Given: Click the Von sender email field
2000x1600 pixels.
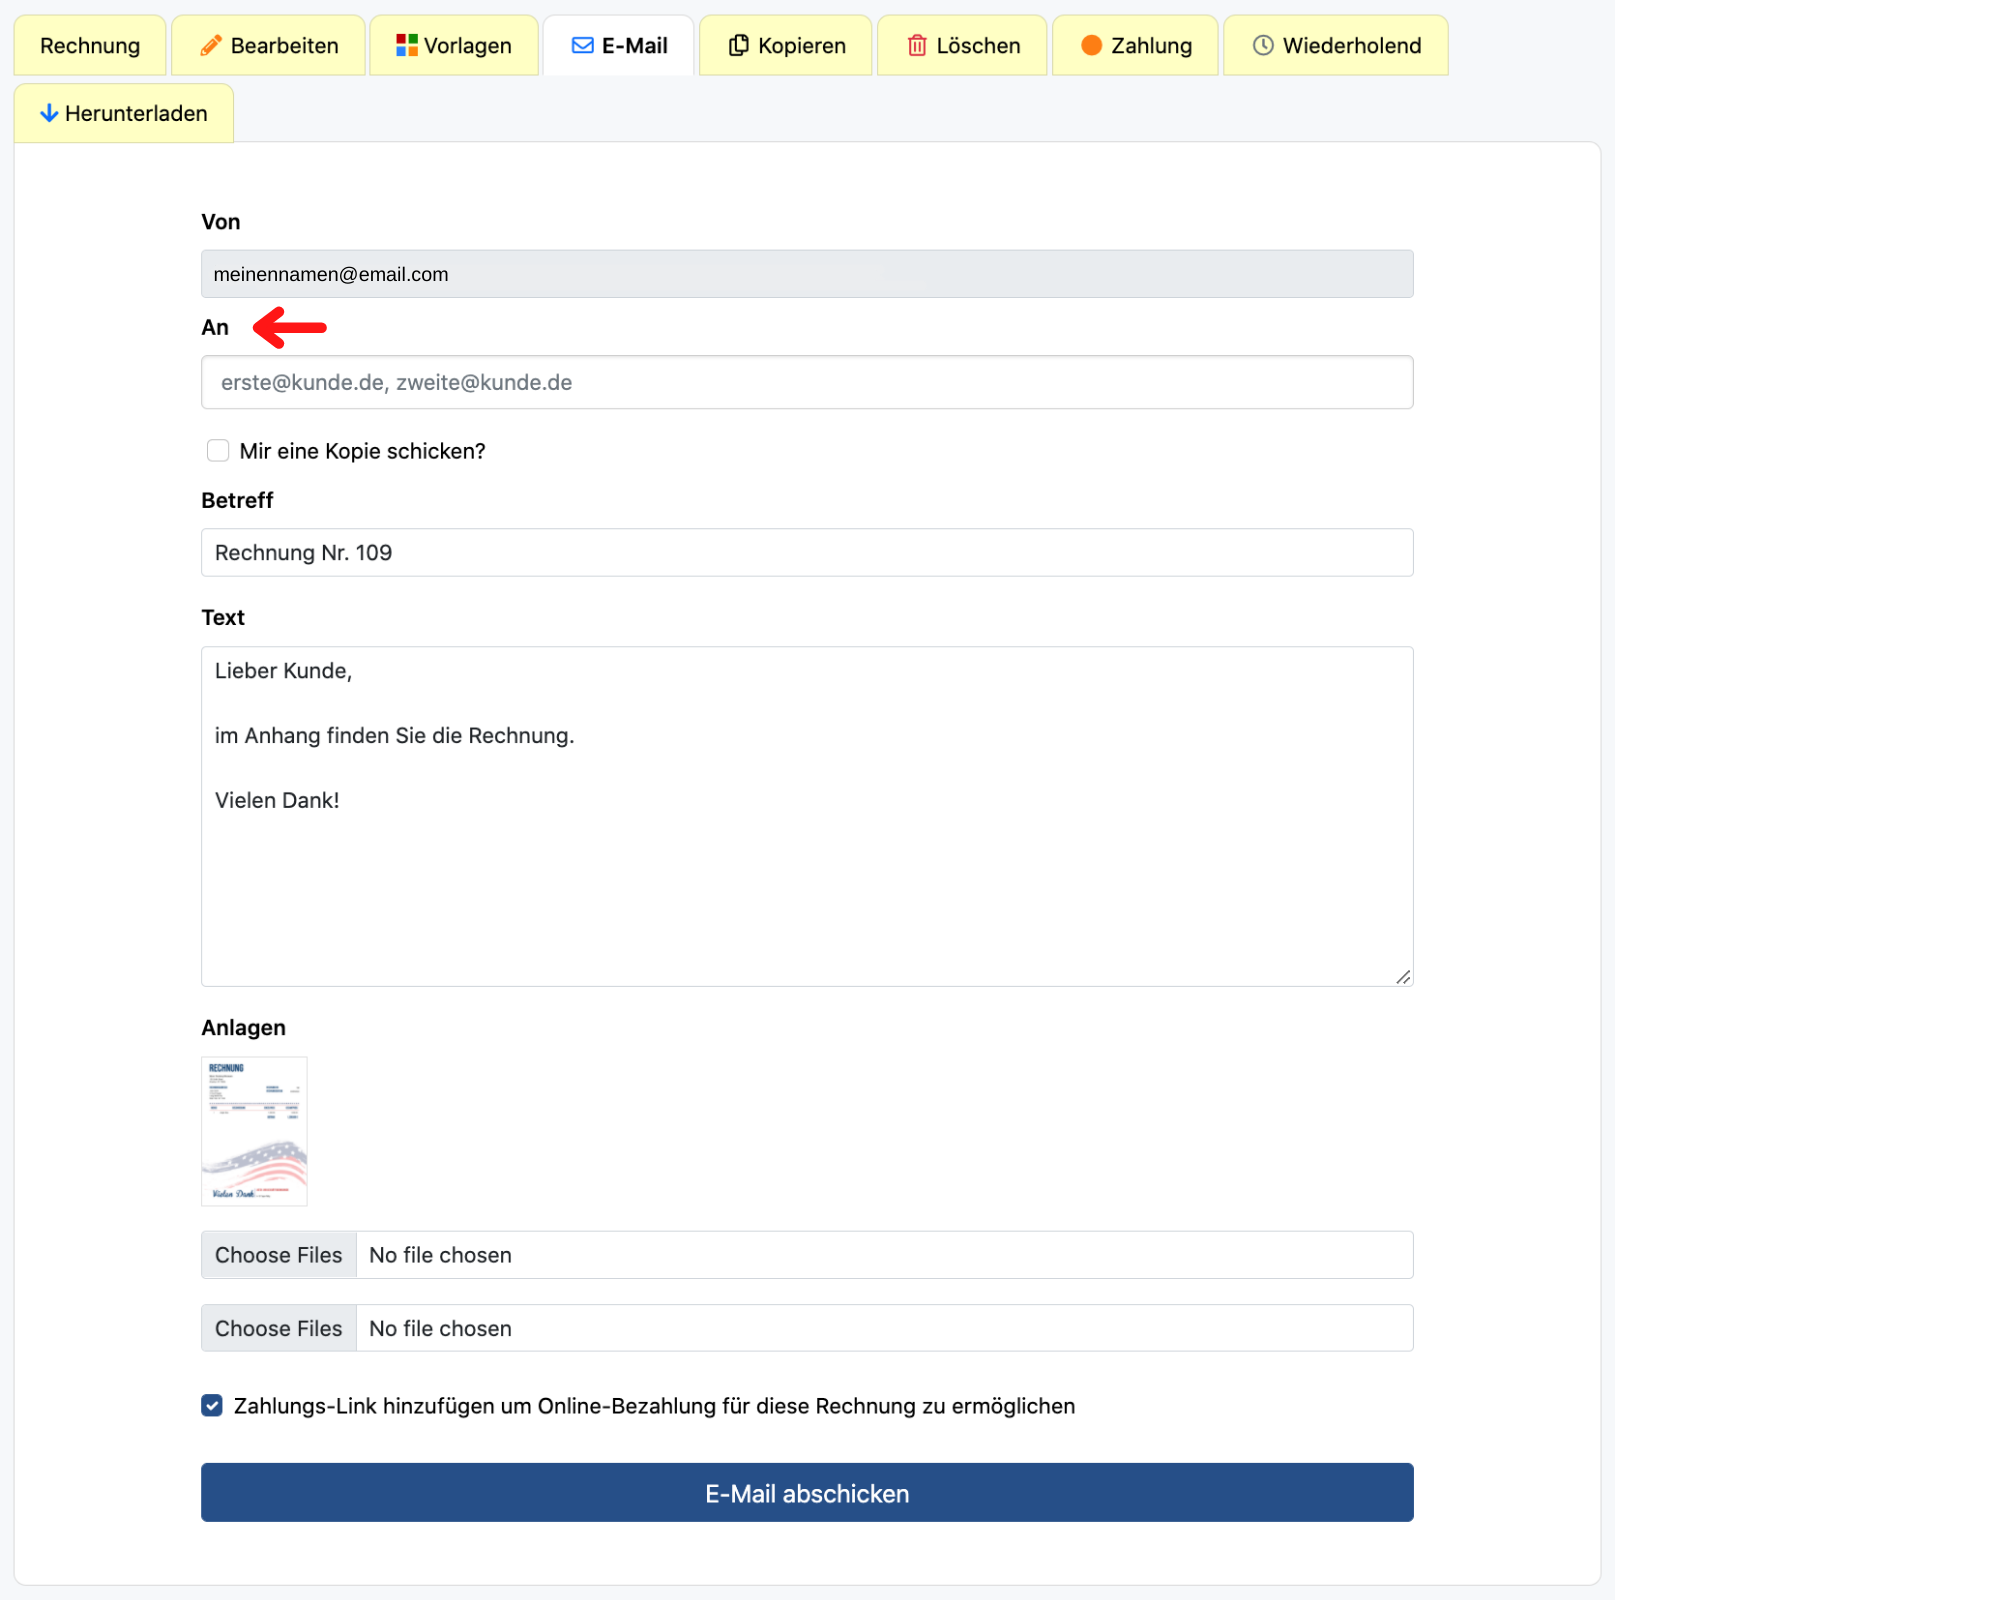Looking at the screenshot, I should 807,274.
